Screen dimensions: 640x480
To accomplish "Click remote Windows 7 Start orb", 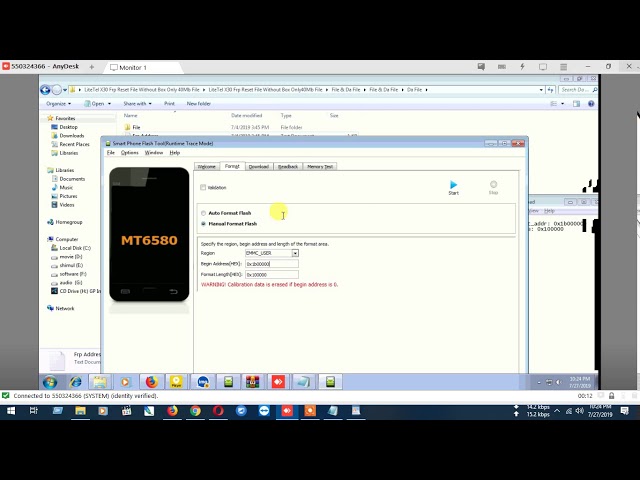I will (50, 382).
